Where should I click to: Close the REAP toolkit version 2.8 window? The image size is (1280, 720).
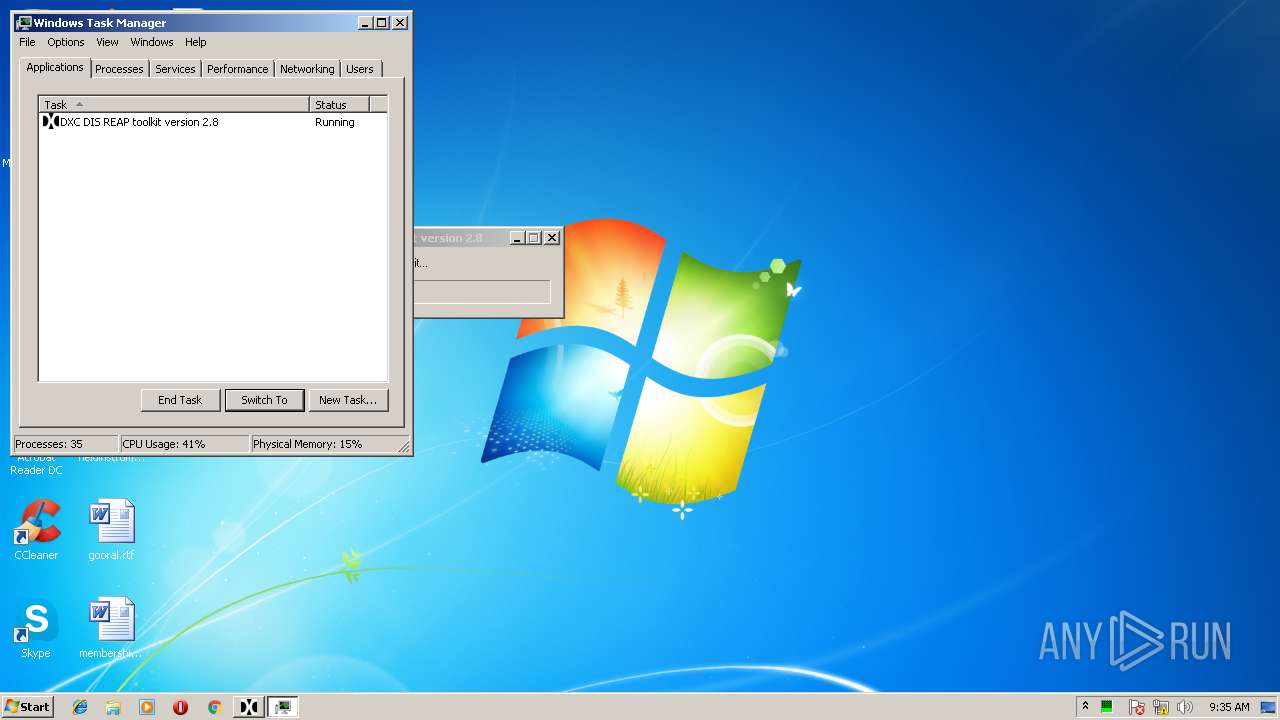point(551,238)
